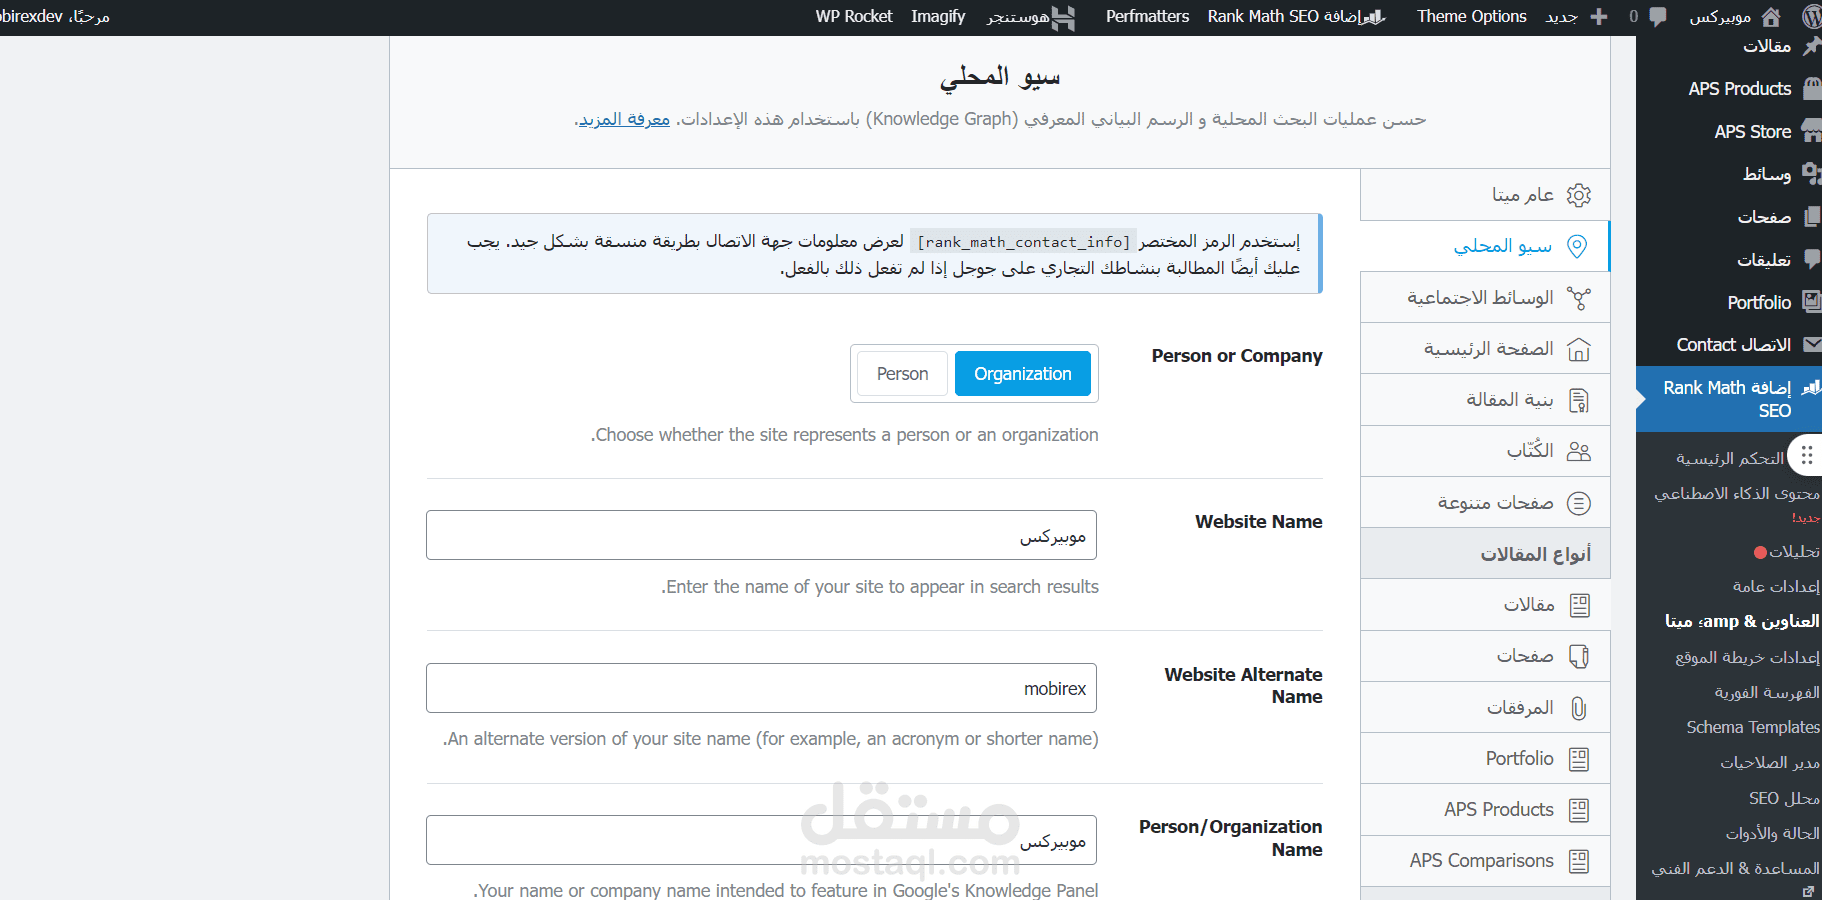
Task: Click the APS Comparisons post type icon
Action: (1579, 861)
